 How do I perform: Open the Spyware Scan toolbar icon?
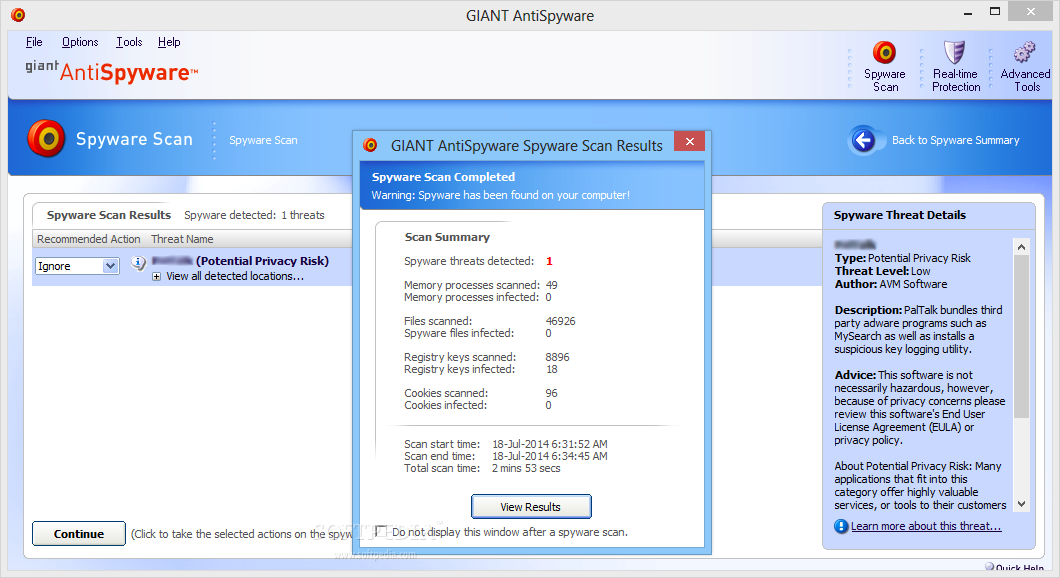[884, 53]
